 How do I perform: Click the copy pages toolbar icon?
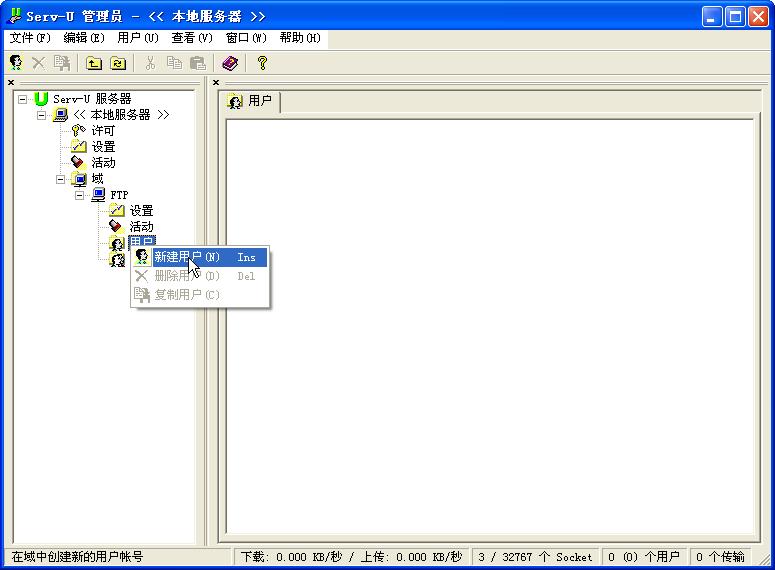[174, 63]
